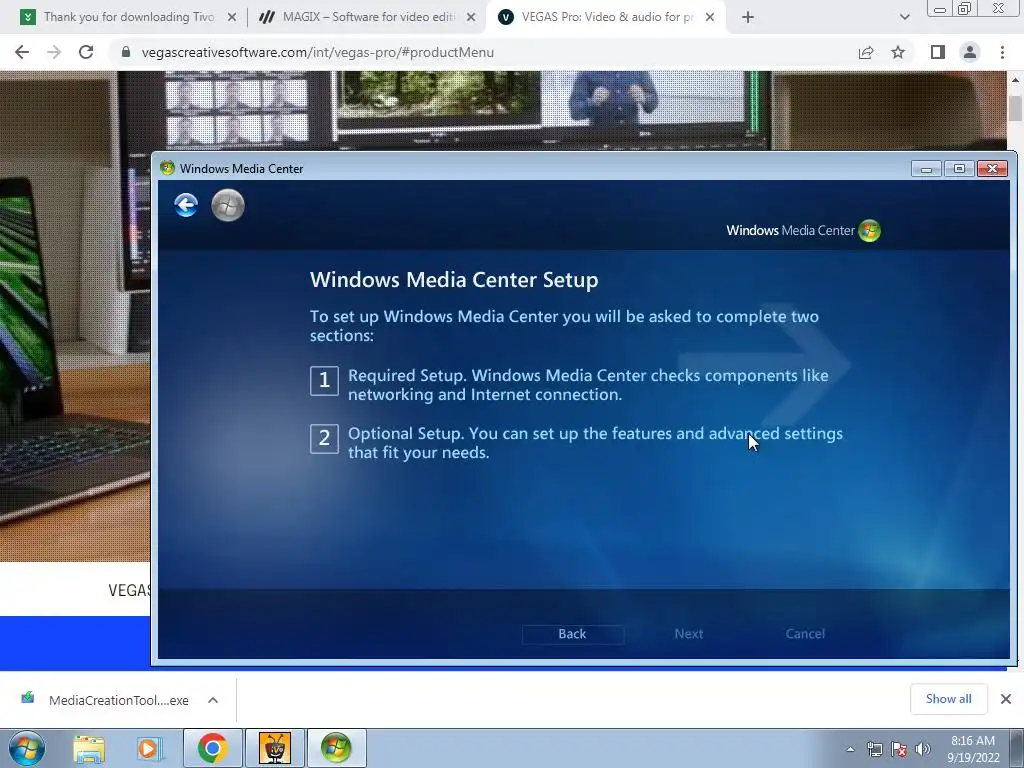
Task: Open the network status tray icon
Action: pyautogui.click(x=874, y=749)
